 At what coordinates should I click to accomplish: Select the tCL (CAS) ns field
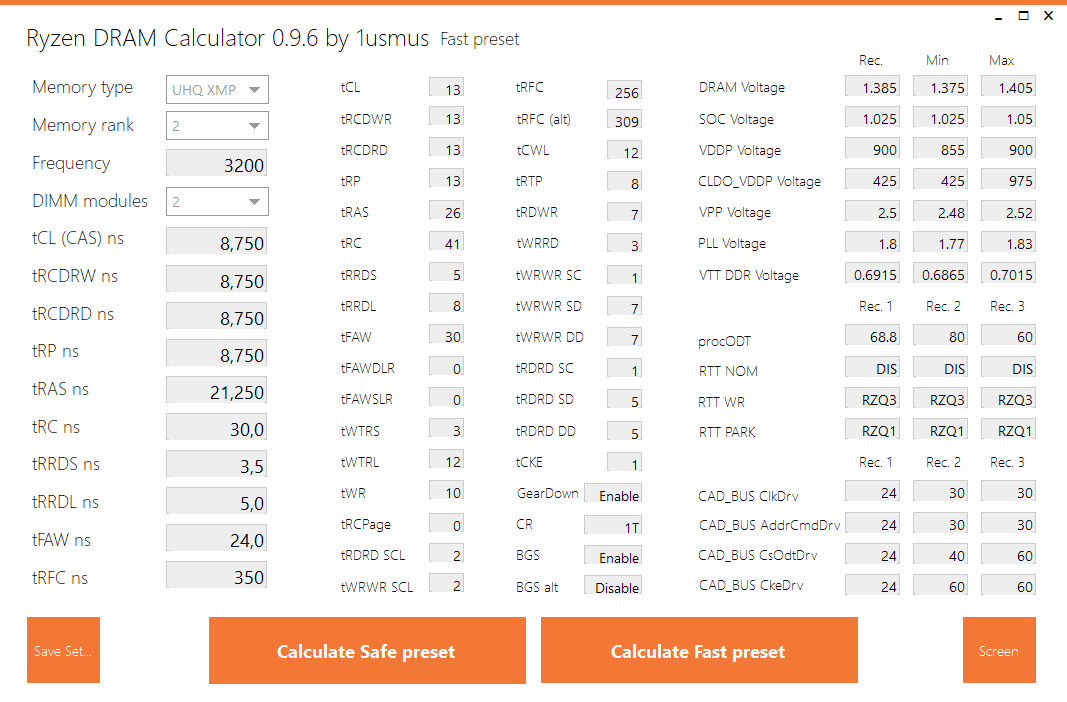(216, 241)
